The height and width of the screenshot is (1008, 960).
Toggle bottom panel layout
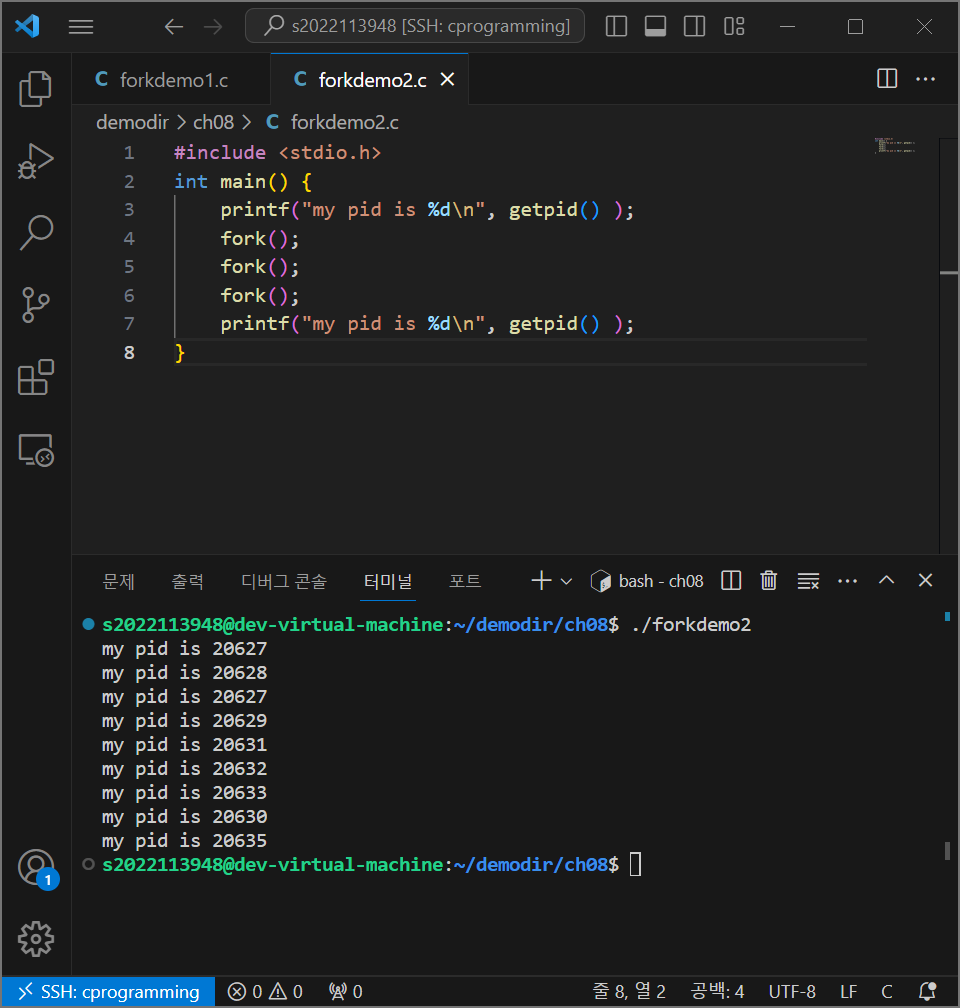655,26
